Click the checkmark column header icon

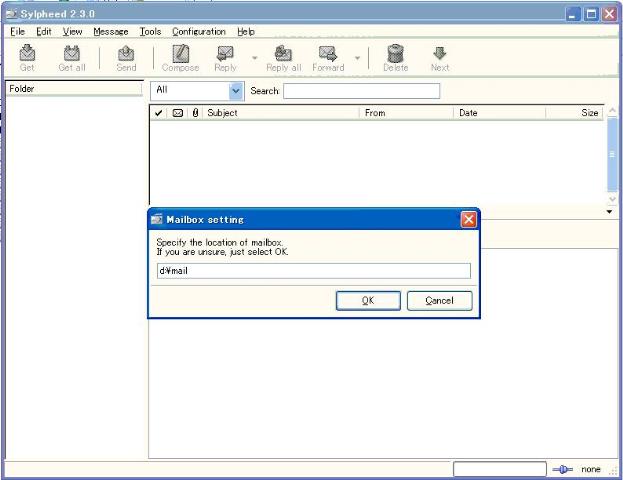[158, 113]
